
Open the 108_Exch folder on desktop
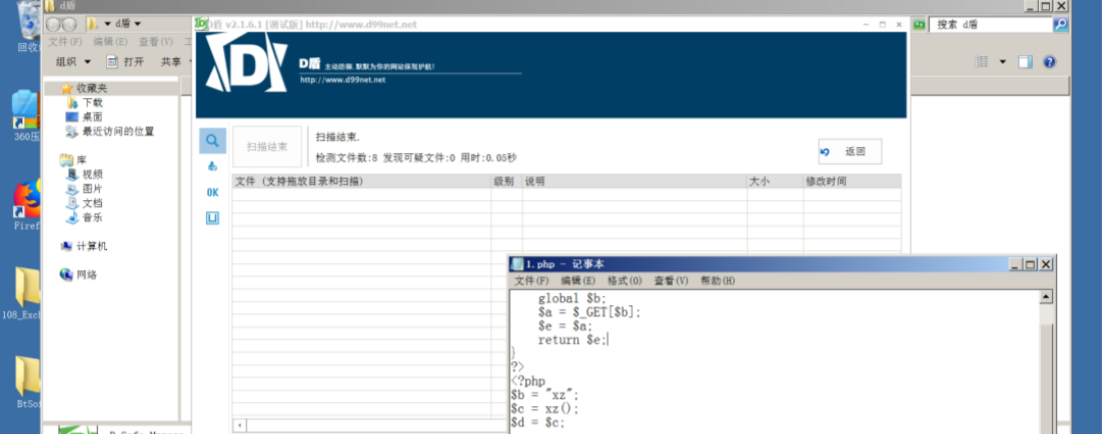click(22, 294)
